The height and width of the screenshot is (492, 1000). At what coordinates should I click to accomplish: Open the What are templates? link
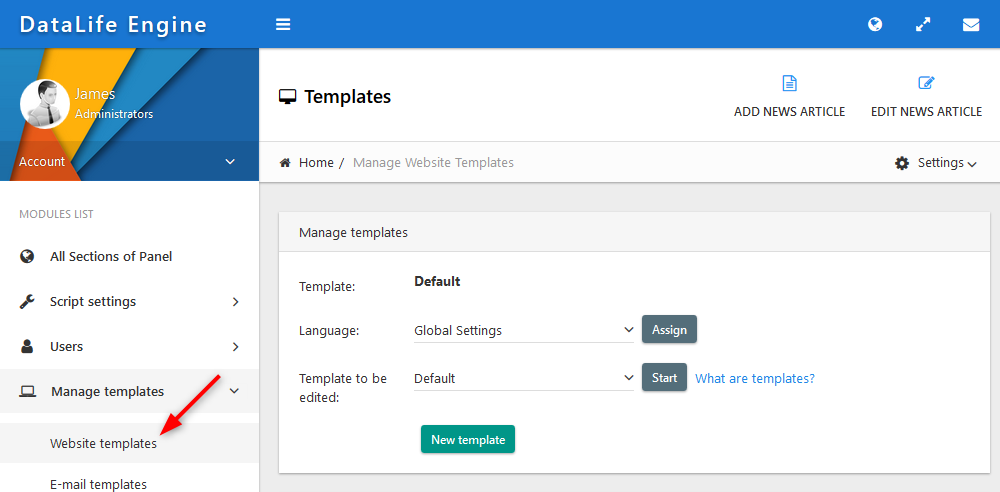pos(754,378)
